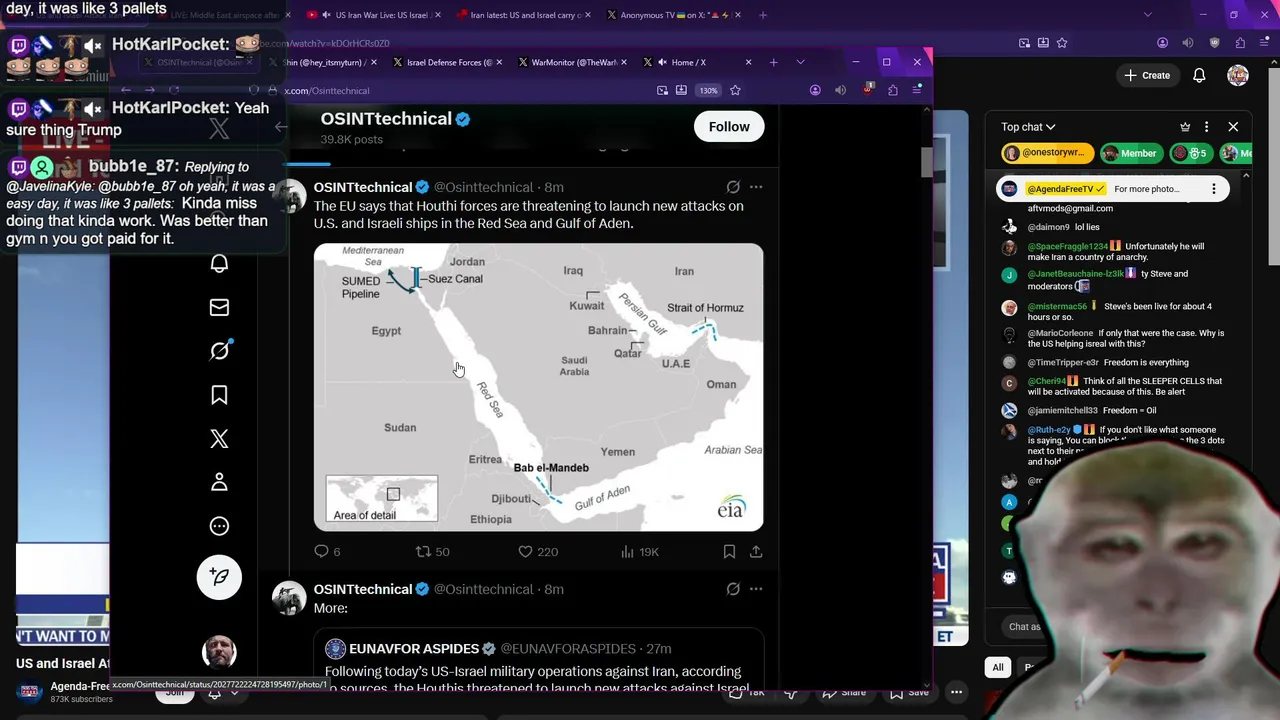The width and height of the screenshot is (1280, 720).
Task: Open More circle menu in X sidebar
Action: tap(219, 526)
